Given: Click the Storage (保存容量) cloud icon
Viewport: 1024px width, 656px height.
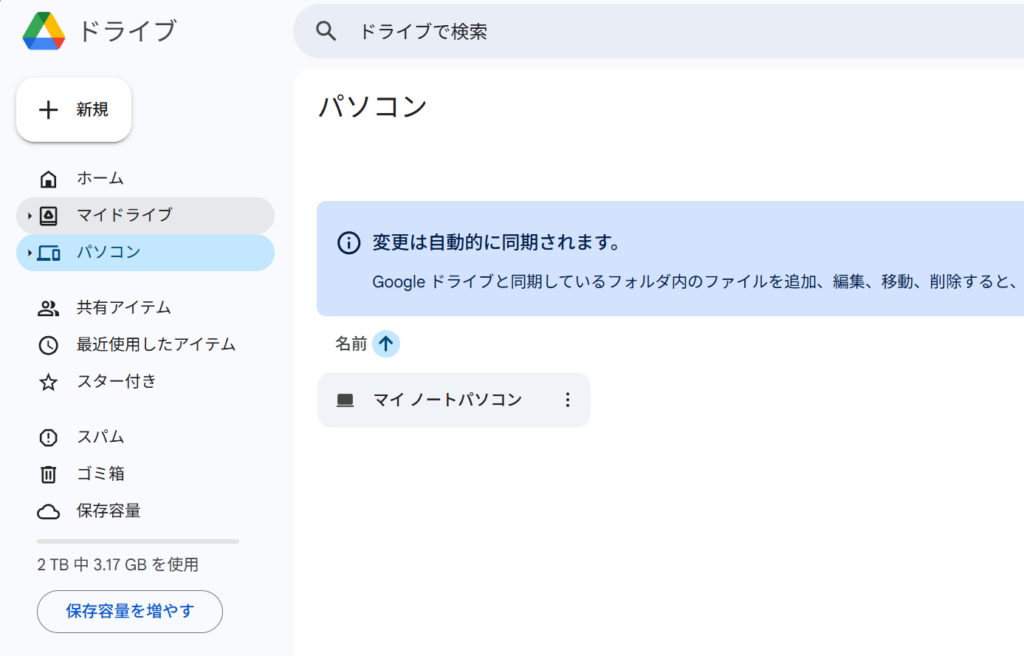Looking at the screenshot, I should tap(48, 511).
